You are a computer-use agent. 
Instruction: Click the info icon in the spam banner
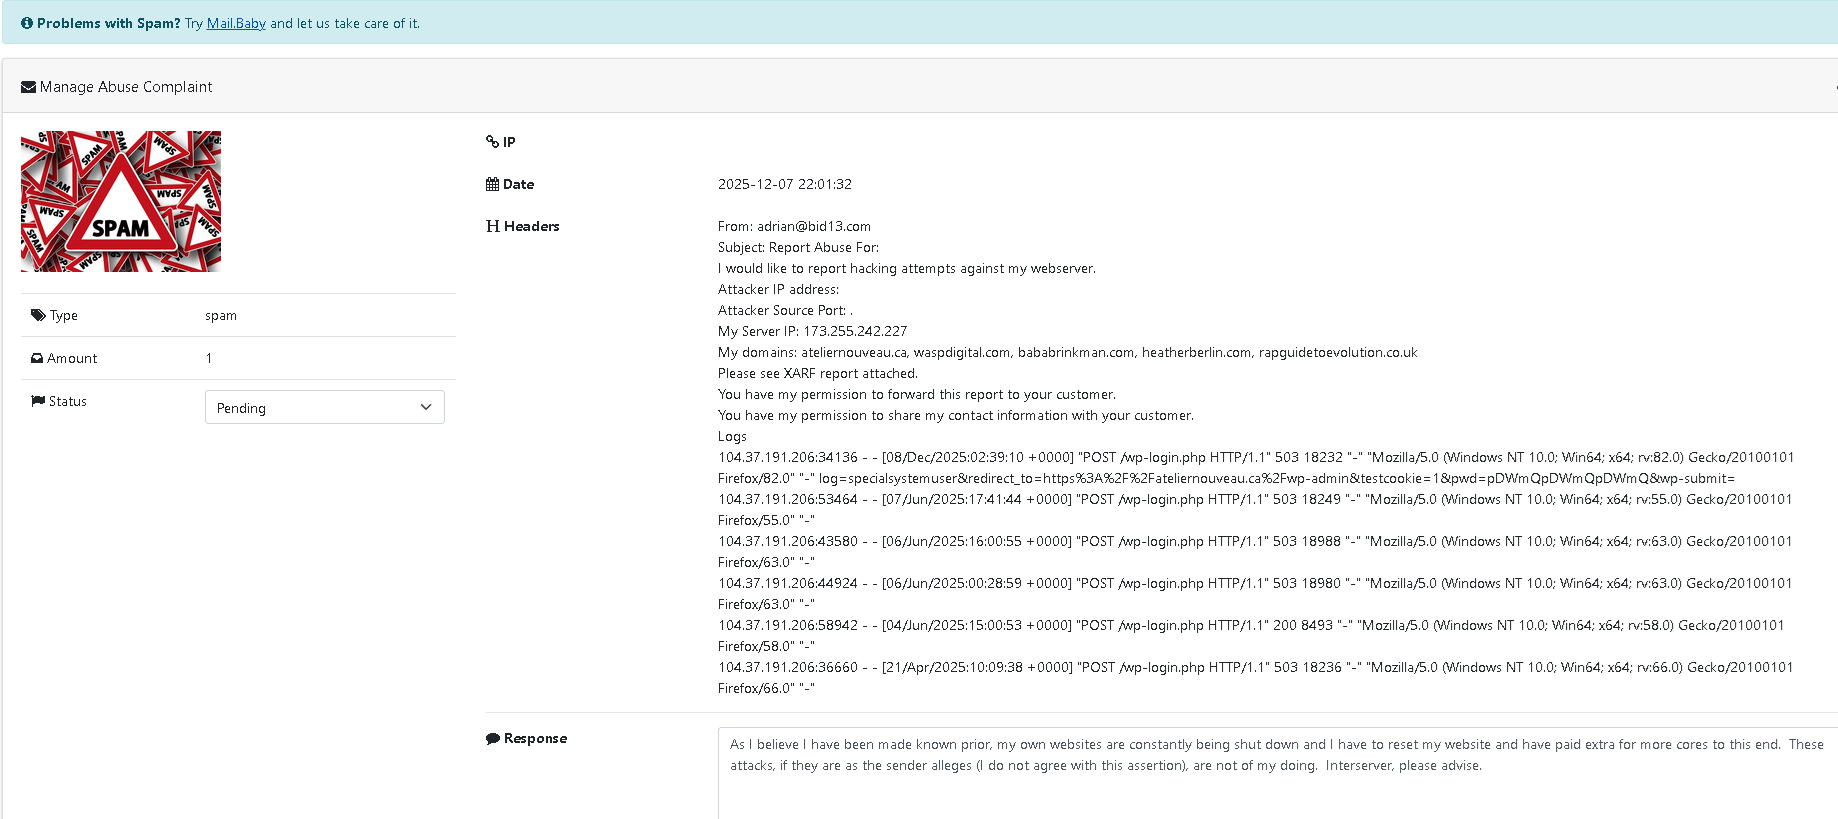27,23
